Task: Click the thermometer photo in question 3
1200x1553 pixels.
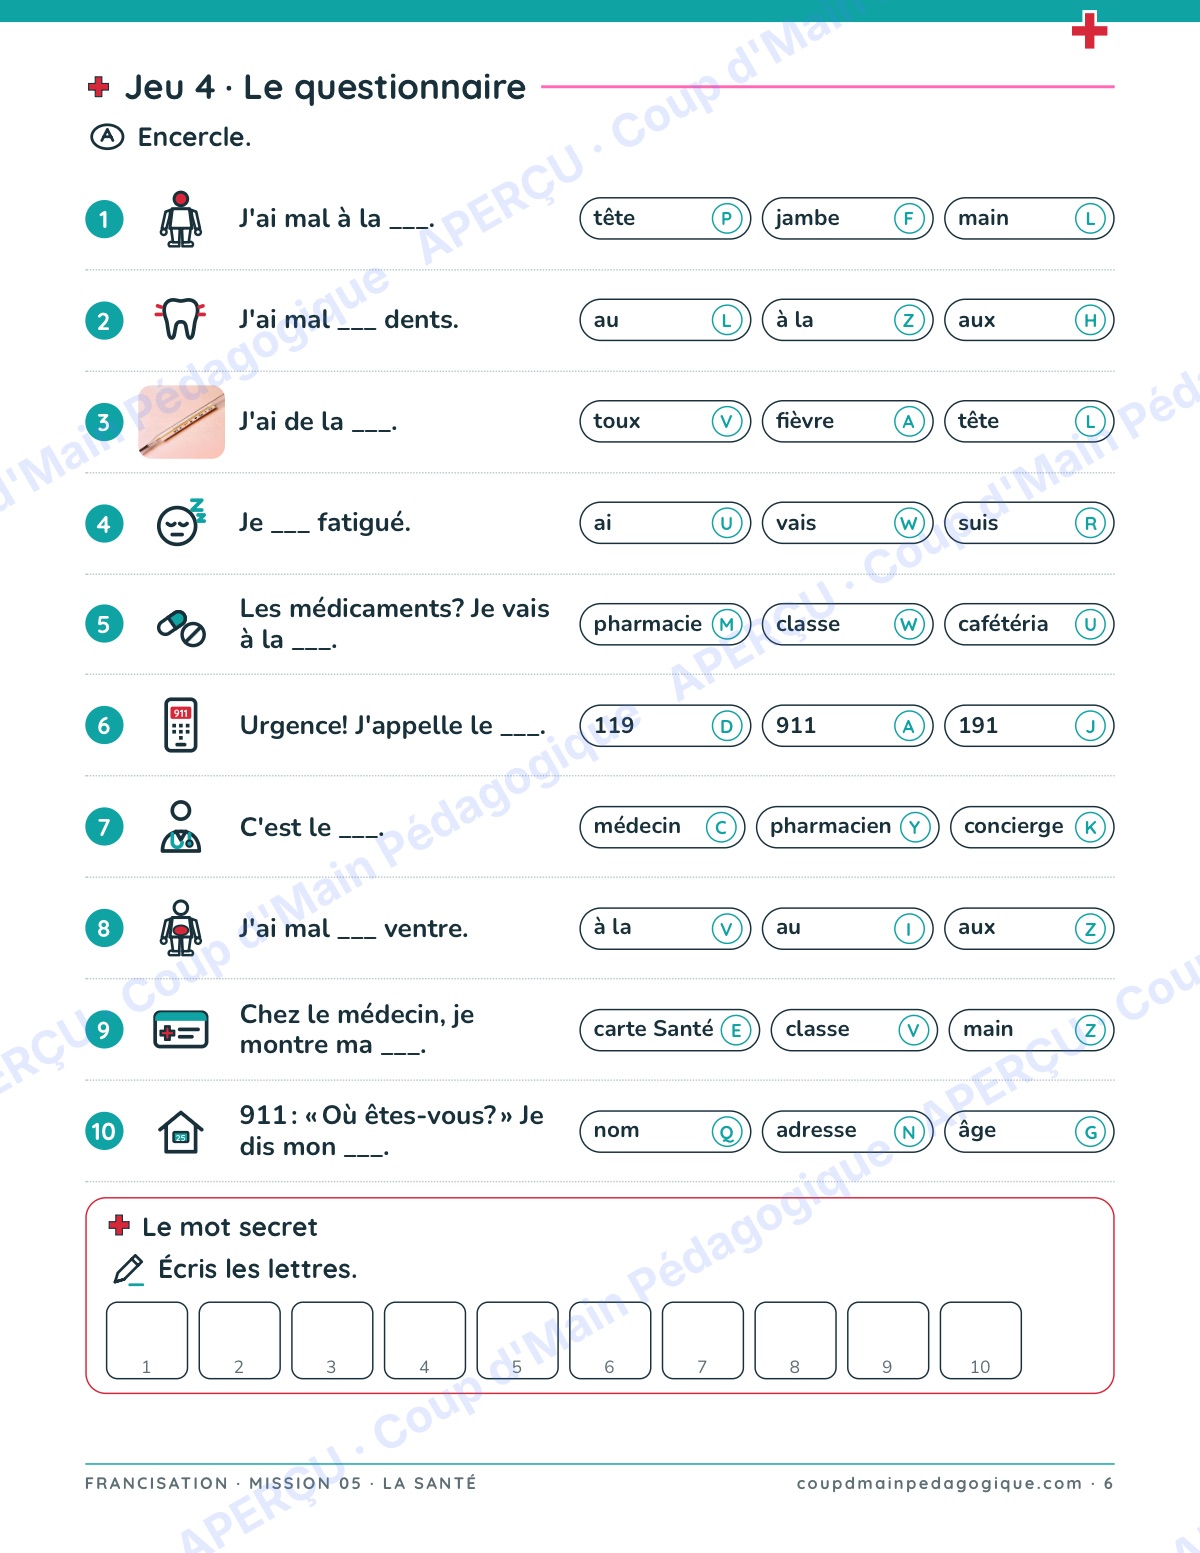Action: 181,422
